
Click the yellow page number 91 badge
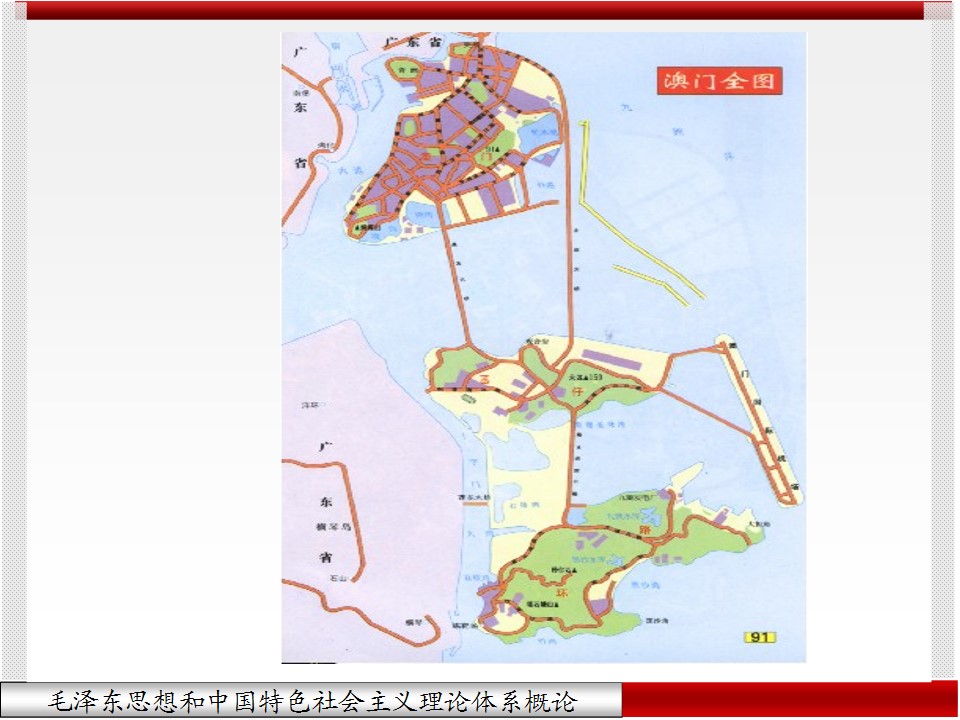(x=759, y=637)
